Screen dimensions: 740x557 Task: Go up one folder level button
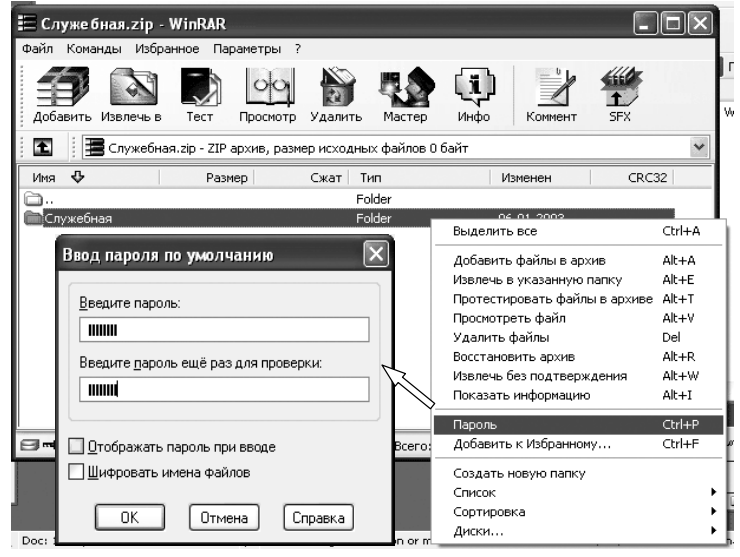(42, 147)
